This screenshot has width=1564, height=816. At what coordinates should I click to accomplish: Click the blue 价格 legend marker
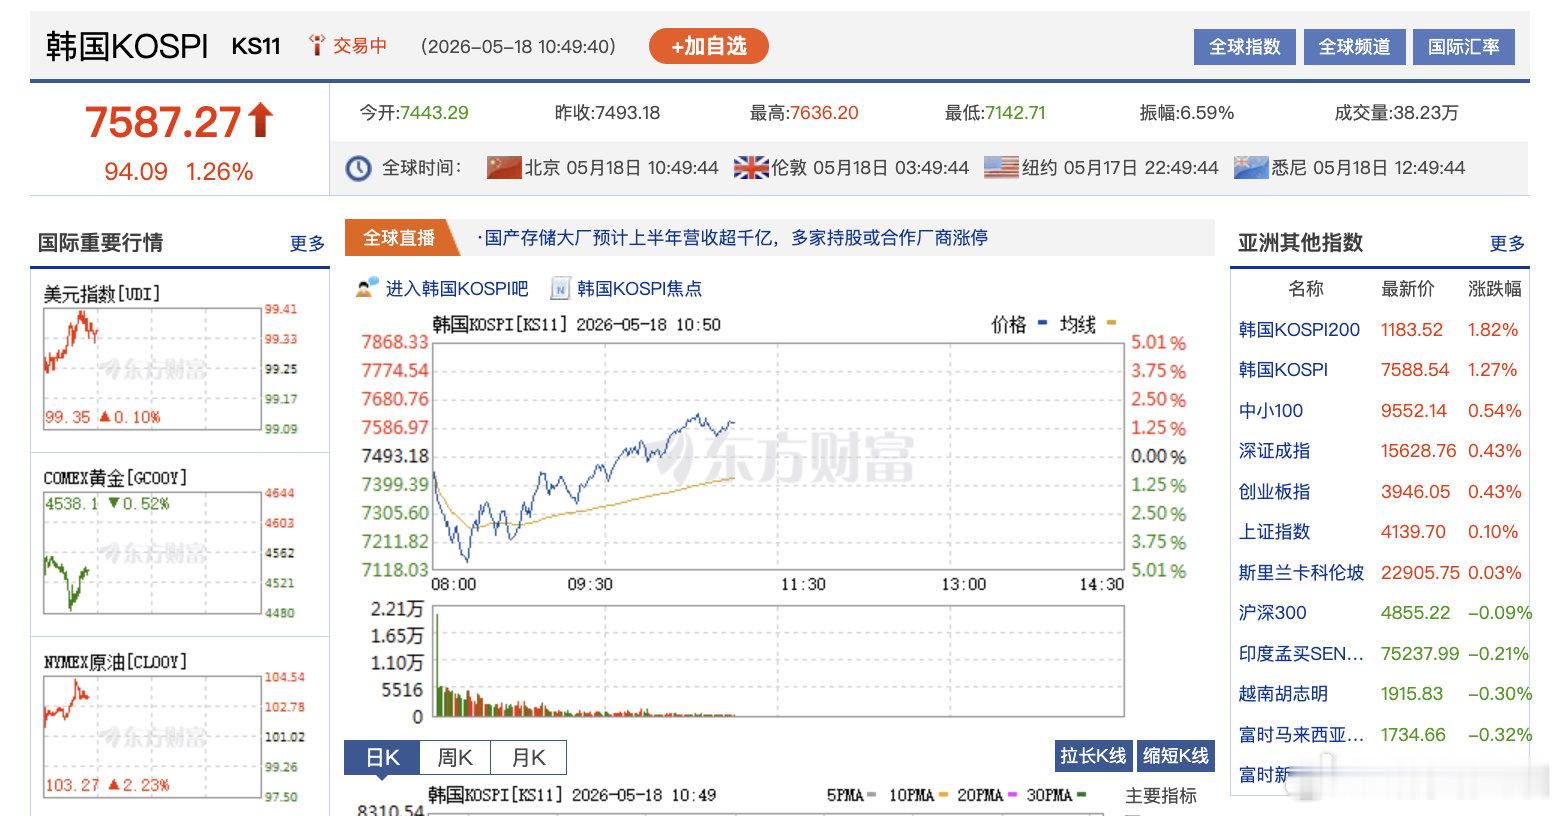(1042, 323)
